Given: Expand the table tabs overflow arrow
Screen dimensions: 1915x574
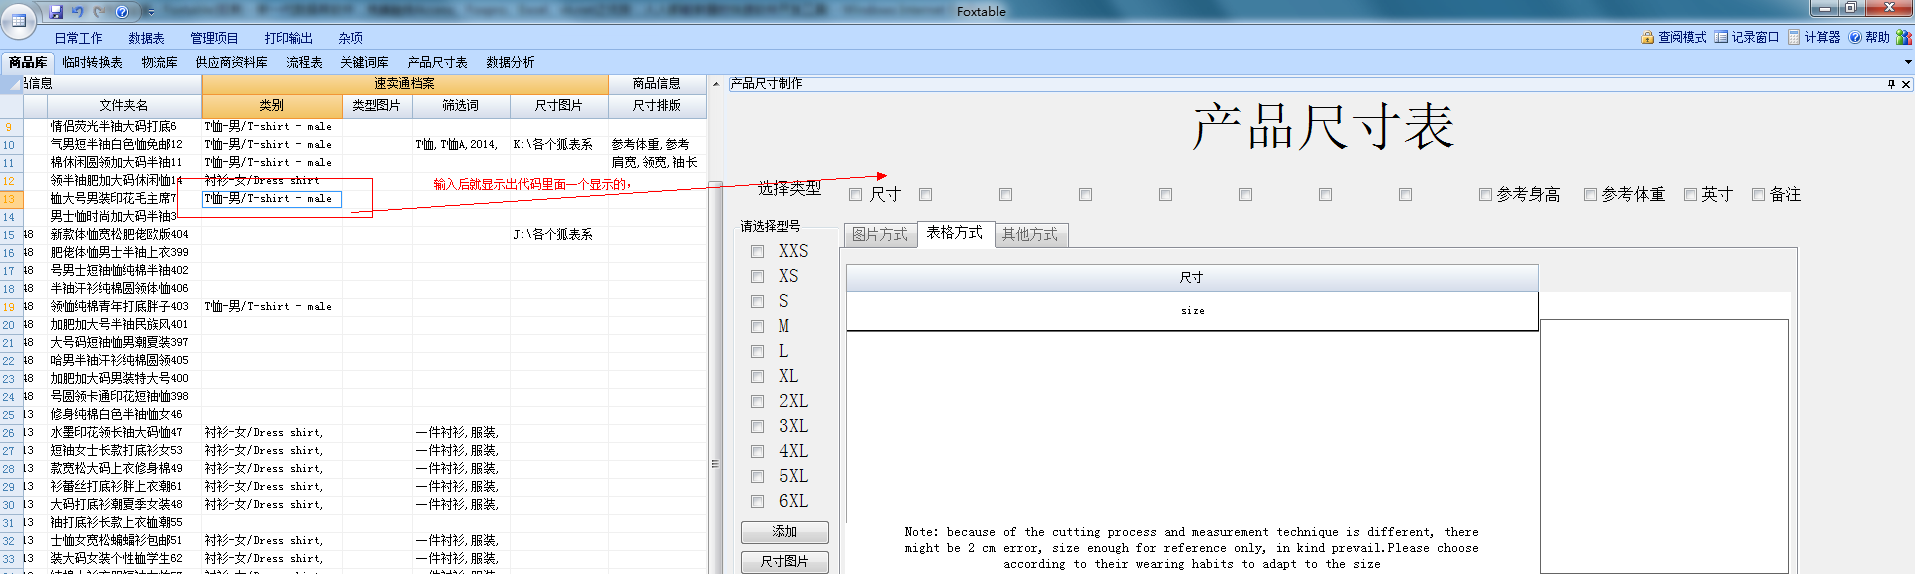Looking at the screenshot, I should pos(1907,62).
